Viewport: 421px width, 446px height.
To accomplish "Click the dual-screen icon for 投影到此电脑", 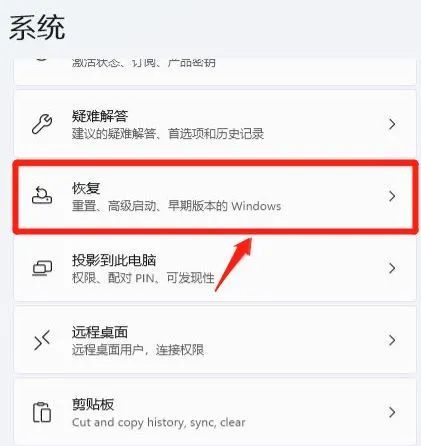I will (x=42, y=268).
